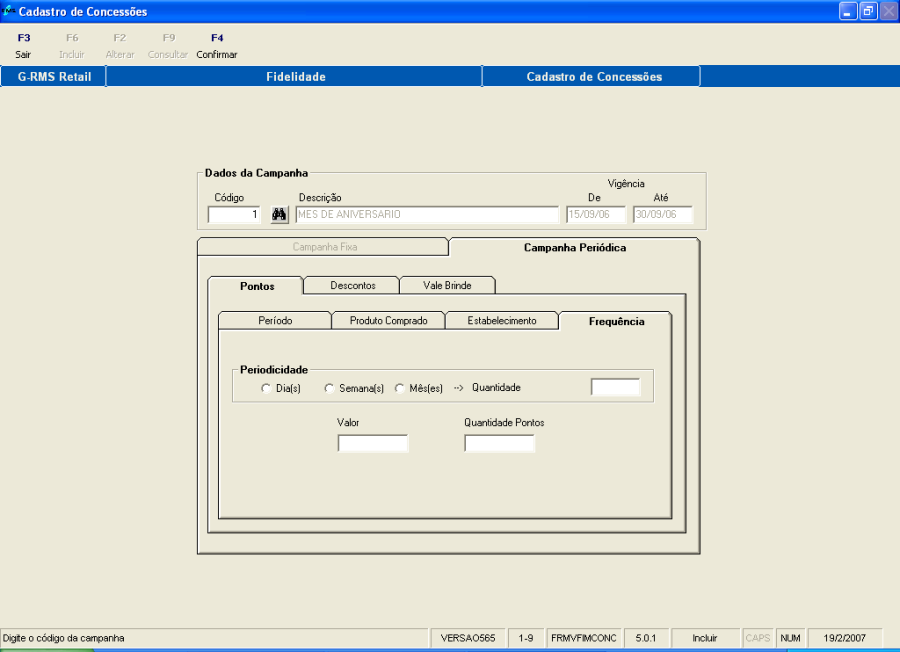Open the Produto Comprado sub-tab

pyautogui.click(x=389, y=320)
